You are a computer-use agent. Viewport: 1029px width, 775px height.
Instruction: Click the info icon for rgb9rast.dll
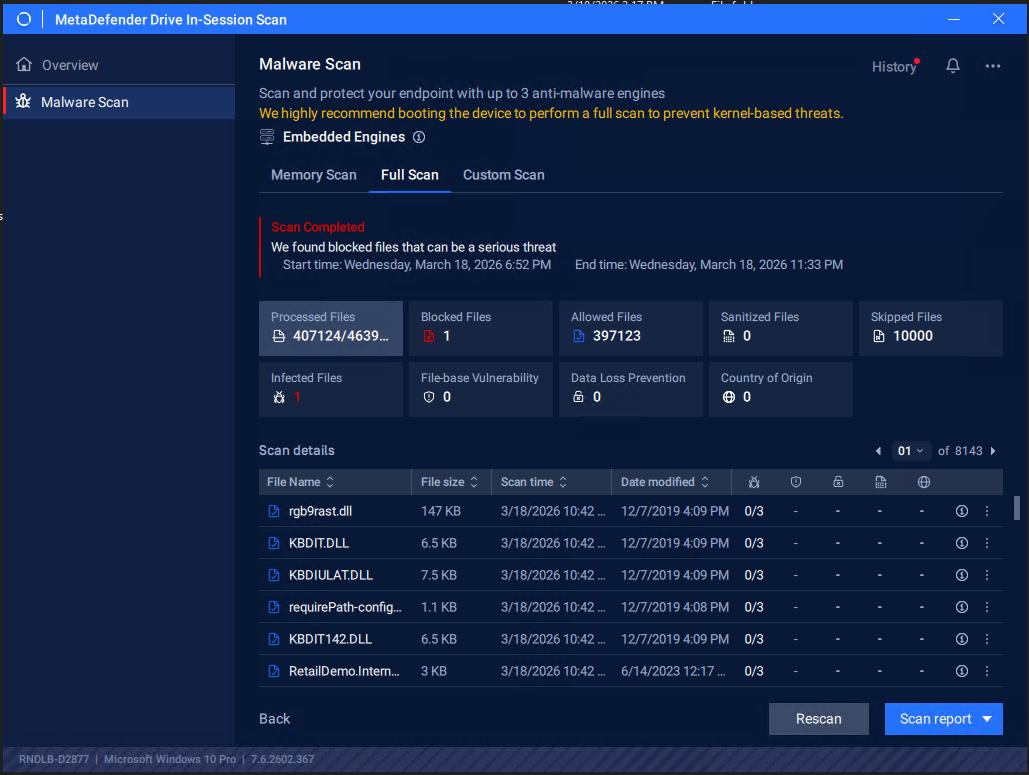click(x=962, y=511)
